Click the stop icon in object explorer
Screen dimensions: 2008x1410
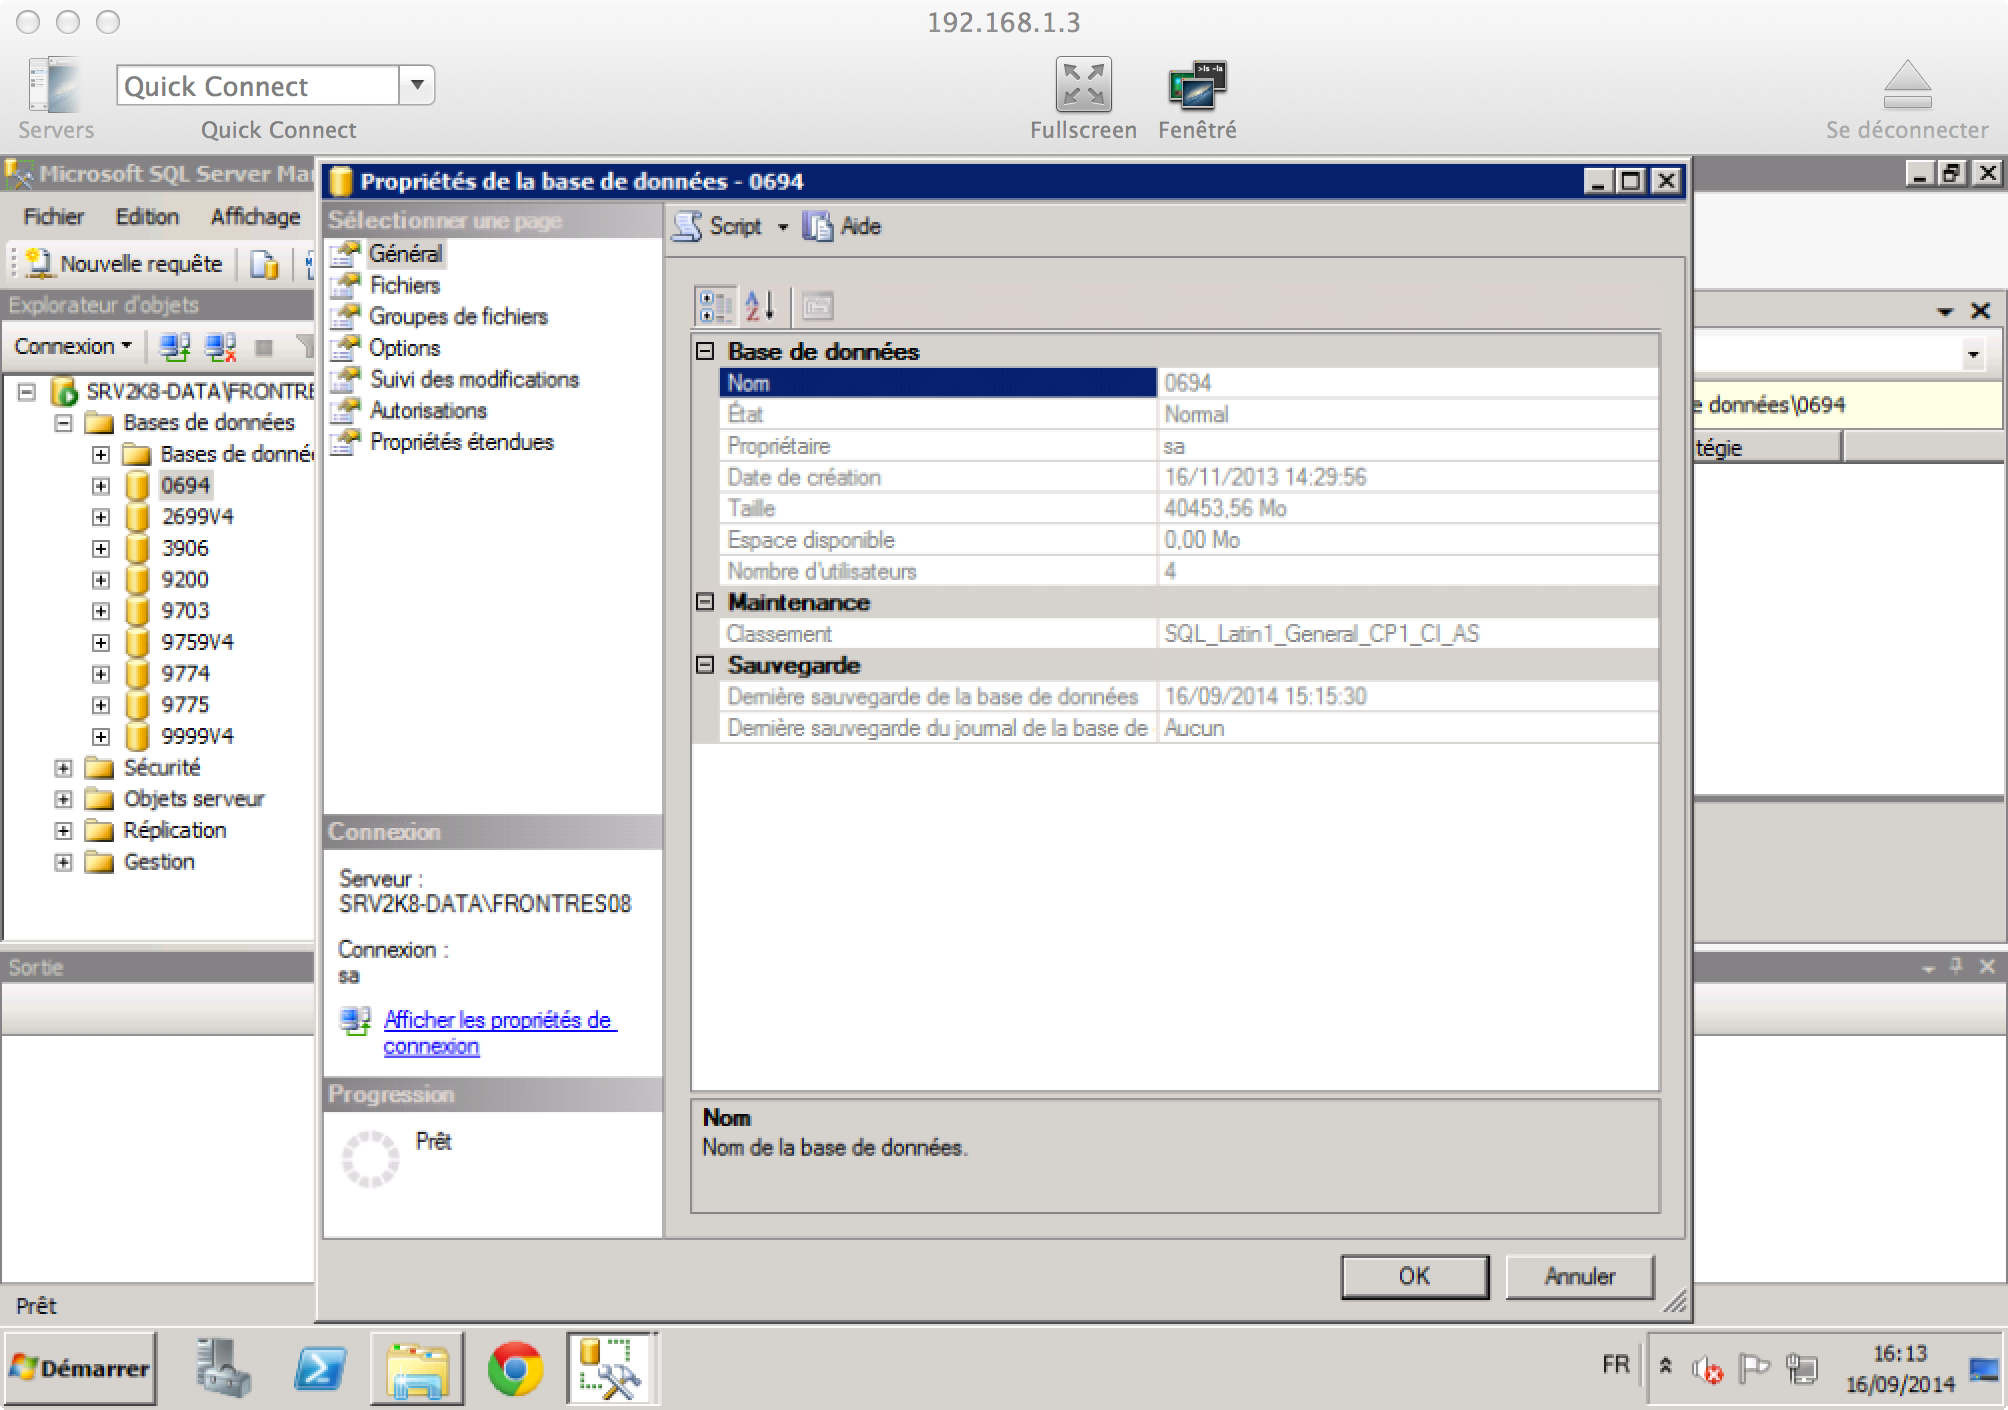[x=264, y=348]
